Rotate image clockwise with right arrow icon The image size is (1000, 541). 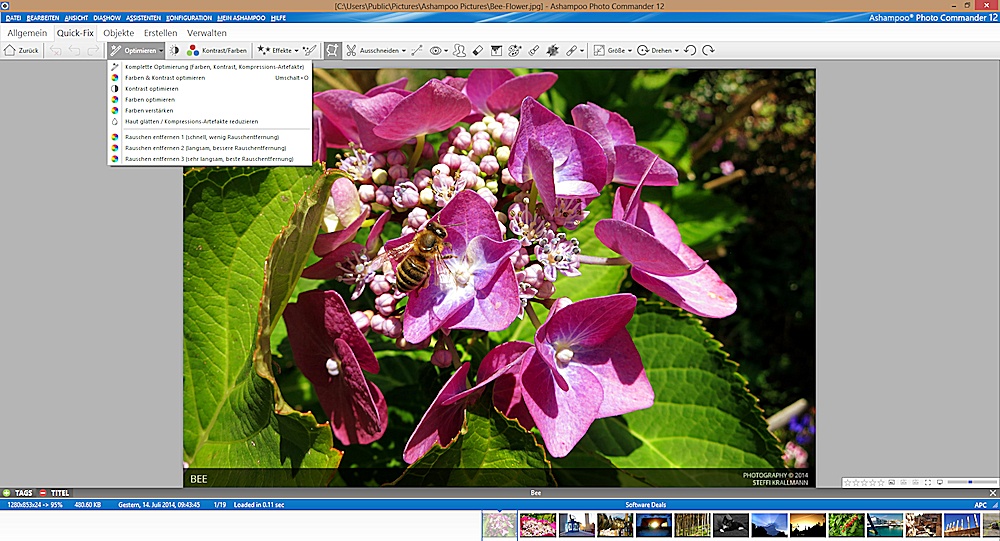point(708,49)
